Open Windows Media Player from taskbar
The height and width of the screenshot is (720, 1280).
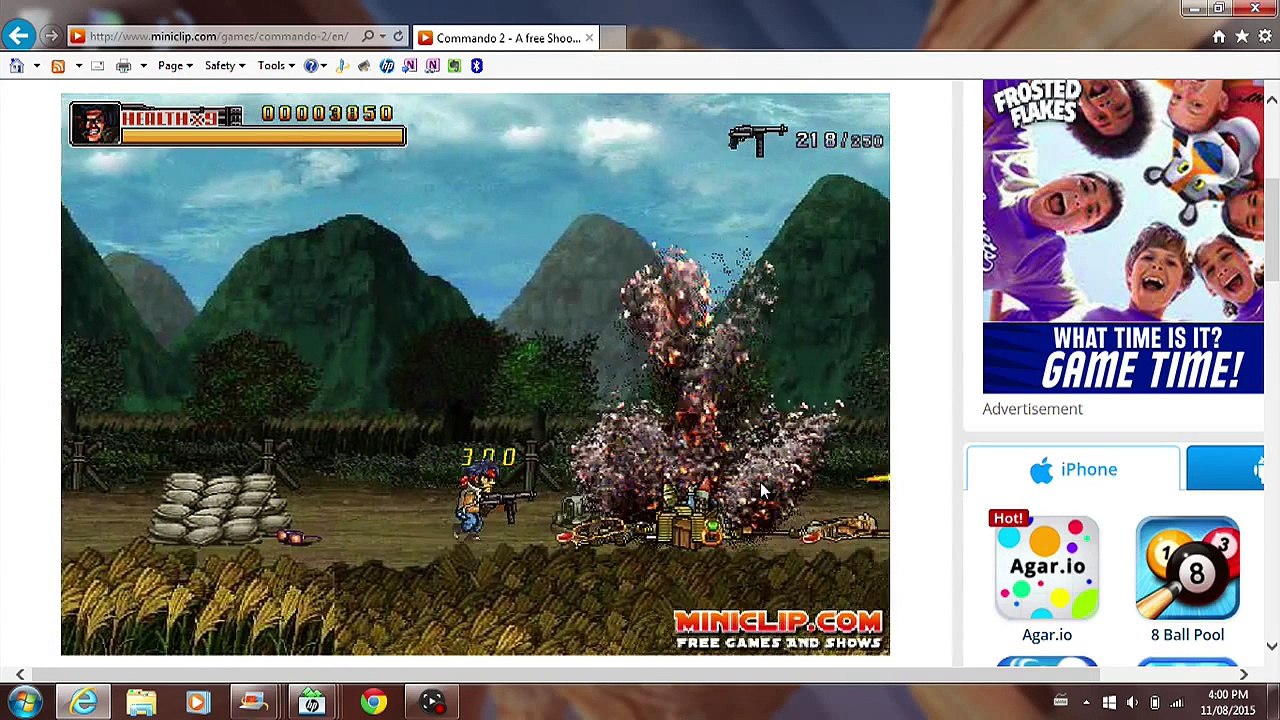[197, 702]
